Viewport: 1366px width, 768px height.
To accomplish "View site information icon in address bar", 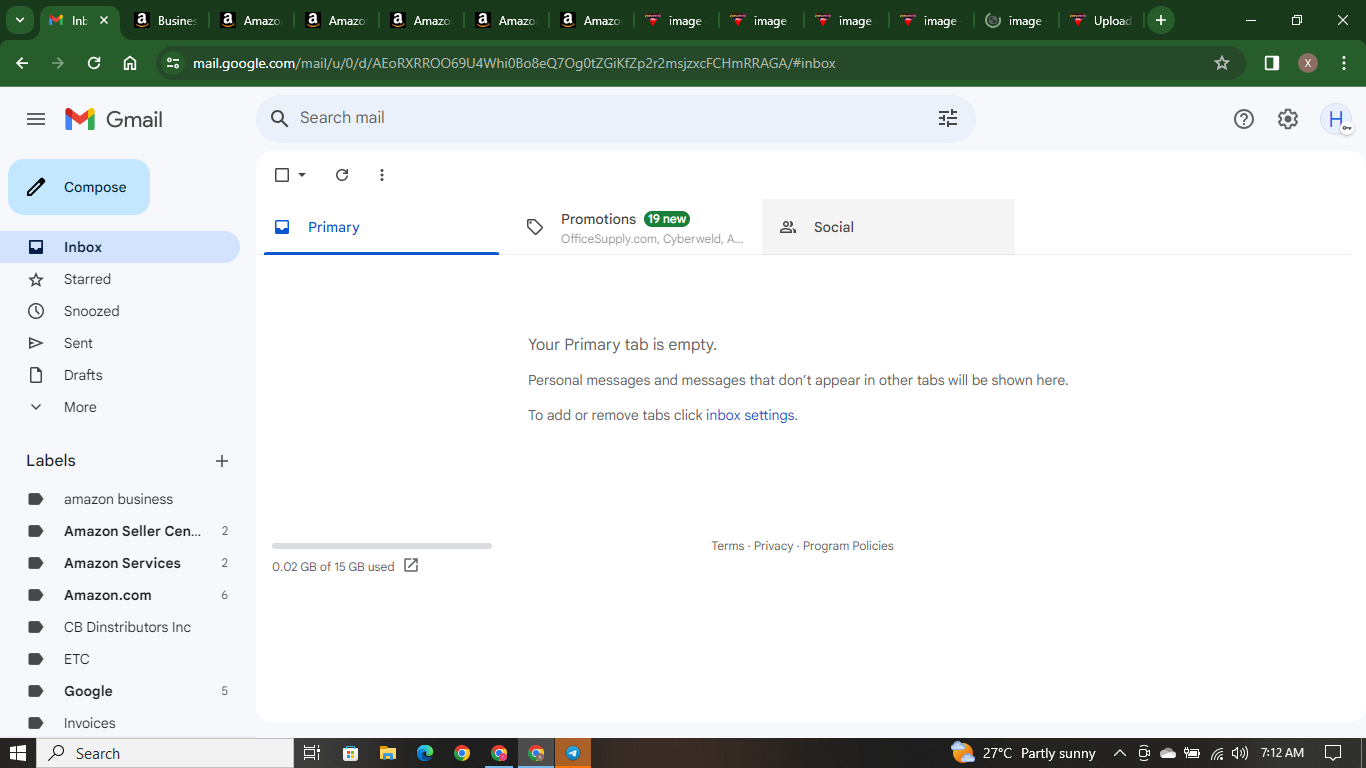I will [173, 63].
